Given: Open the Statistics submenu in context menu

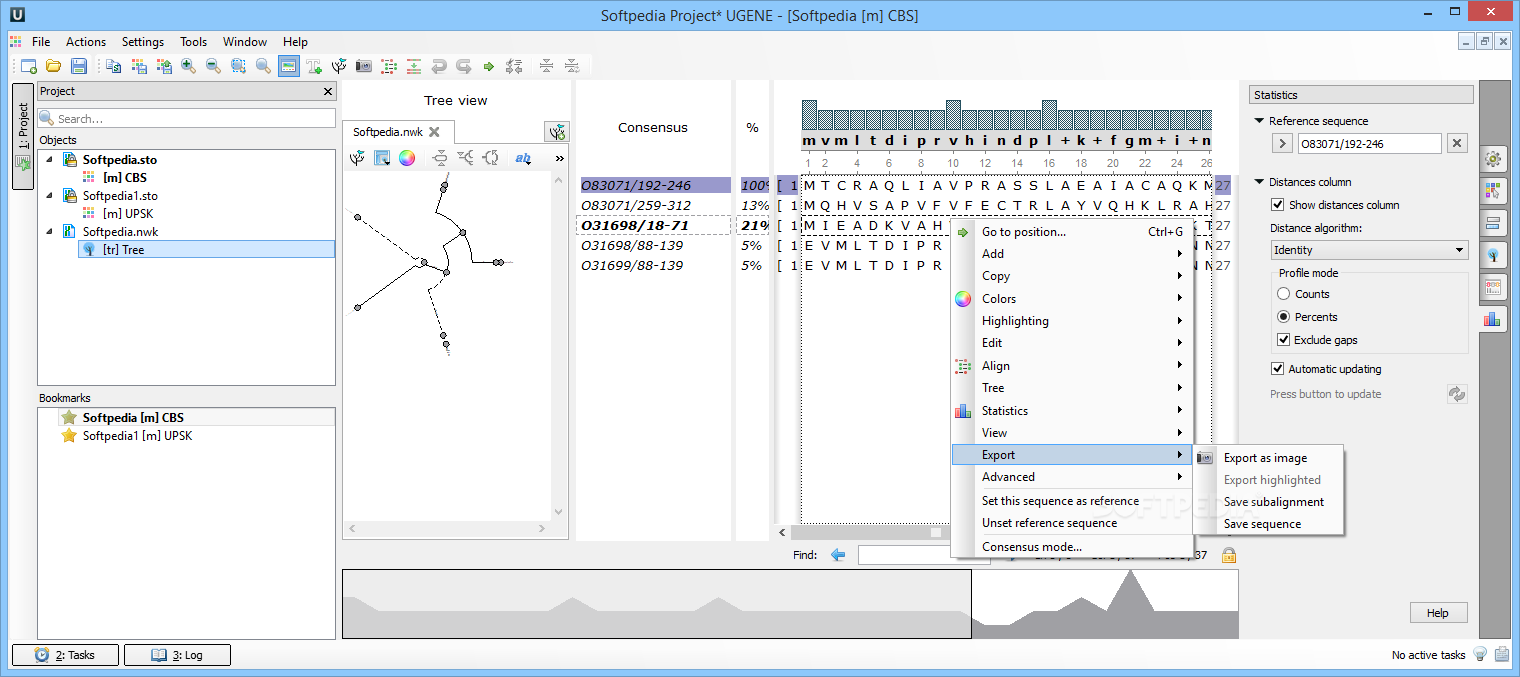Looking at the screenshot, I should point(1070,410).
